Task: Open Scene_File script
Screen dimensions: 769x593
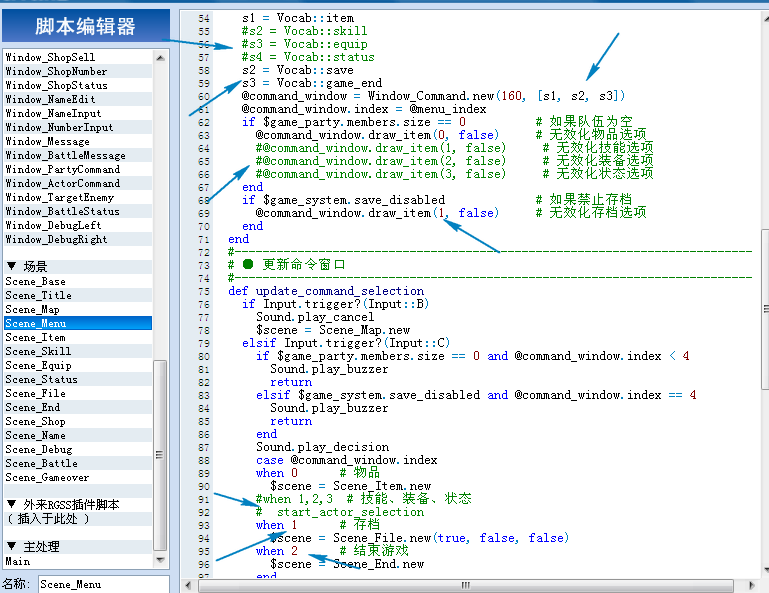Action: point(78,393)
